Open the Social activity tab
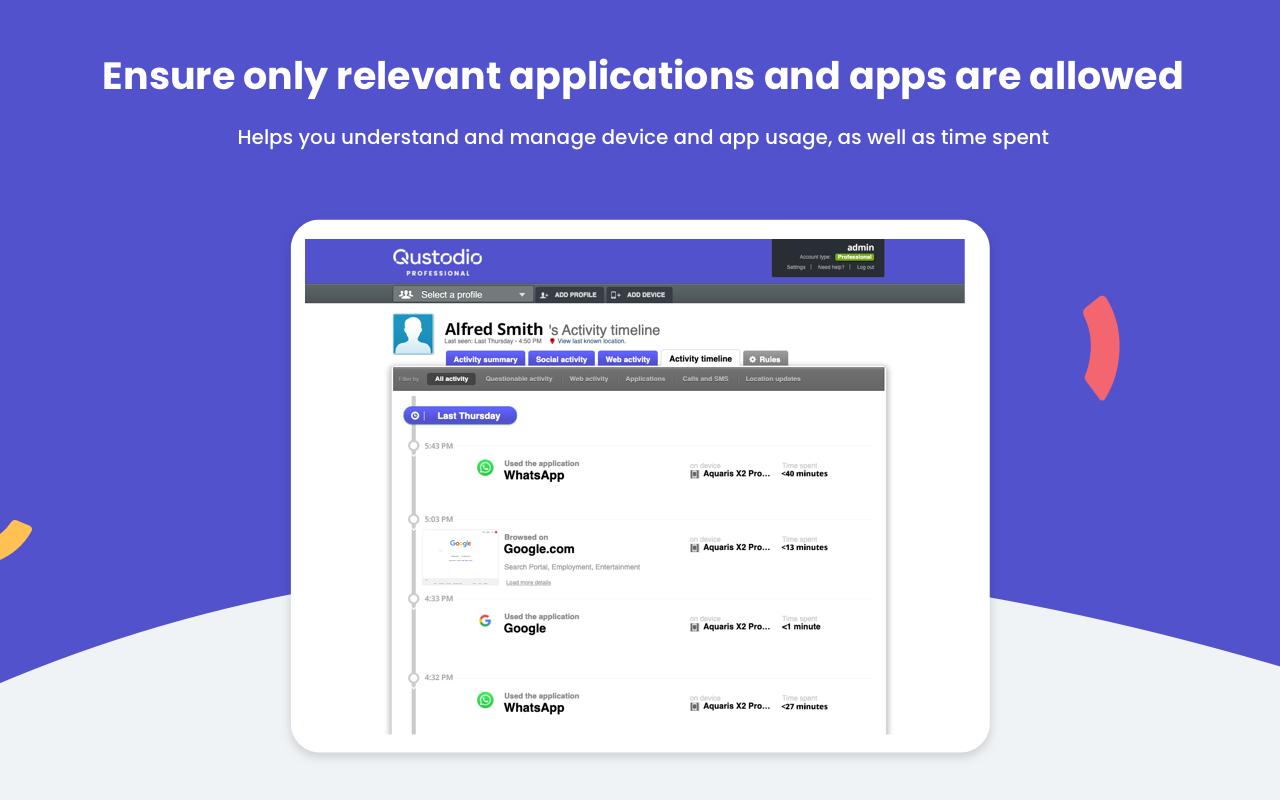 (561, 359)
